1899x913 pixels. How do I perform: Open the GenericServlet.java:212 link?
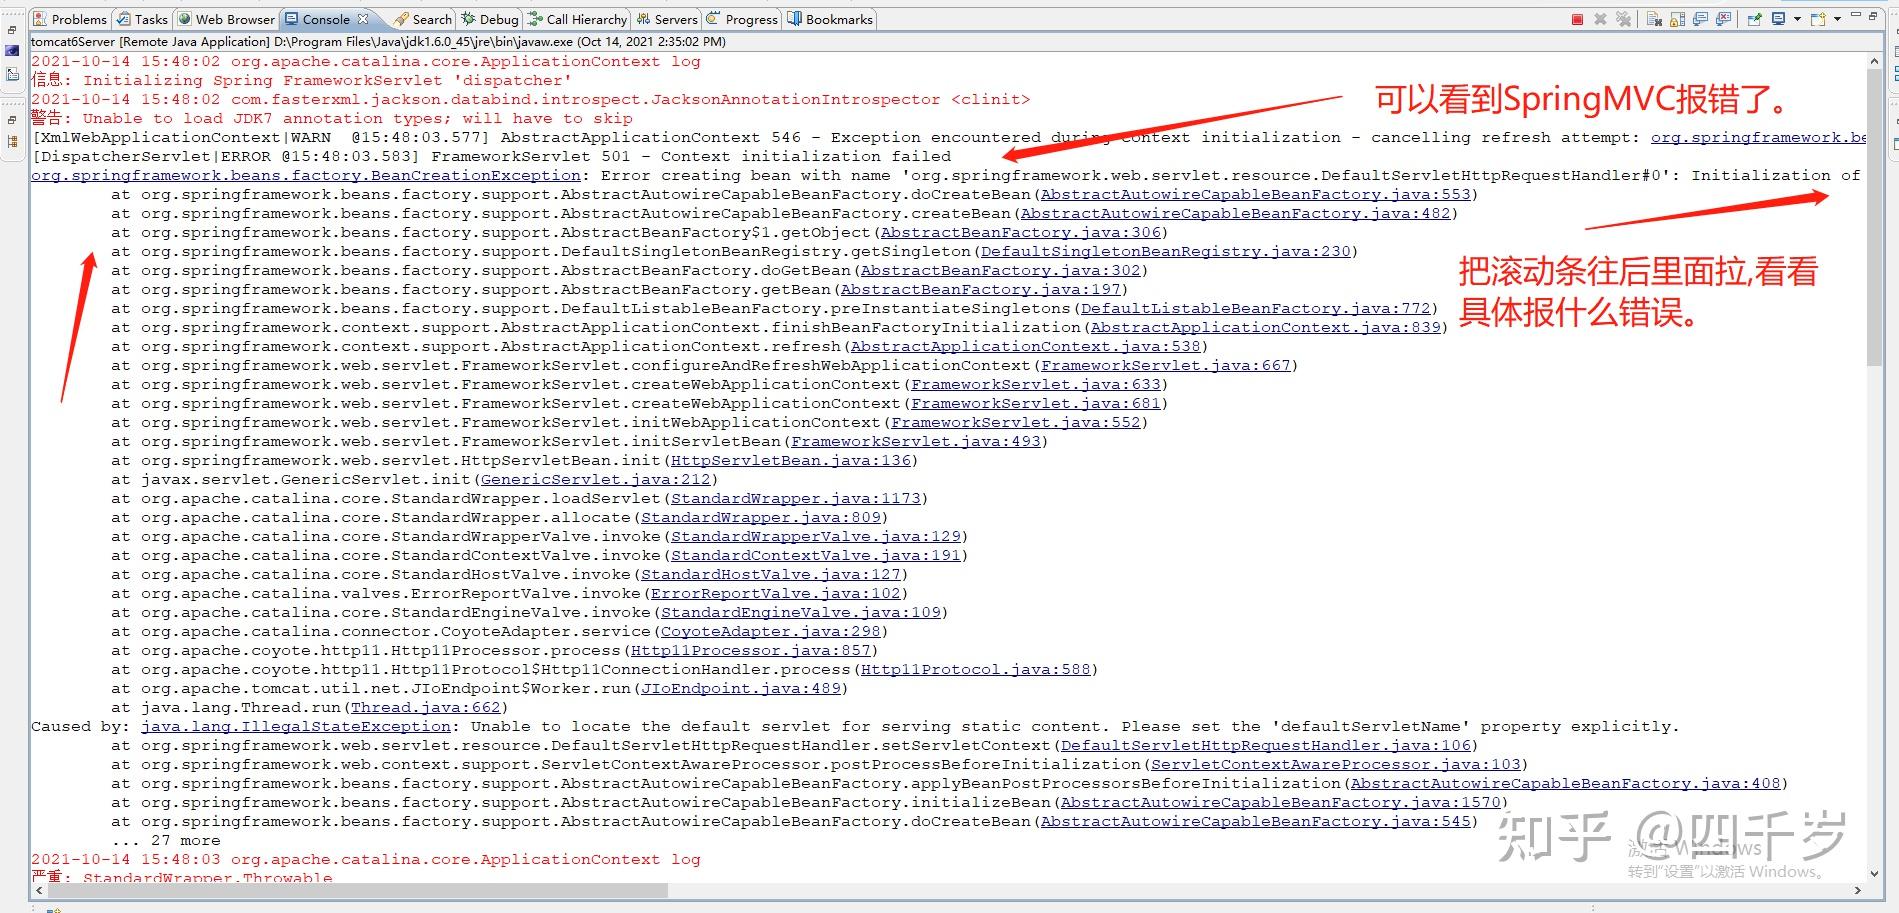pyautogui.click(x=596, y=479)
